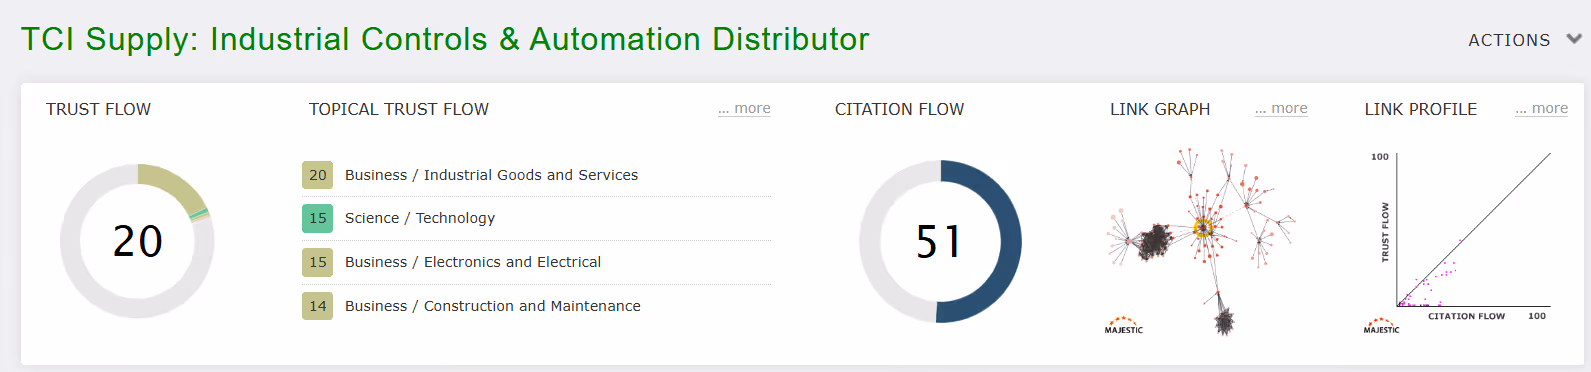Click 15 Electronics and Electrical badge
1591x372 pixels.
coord(318,262)
